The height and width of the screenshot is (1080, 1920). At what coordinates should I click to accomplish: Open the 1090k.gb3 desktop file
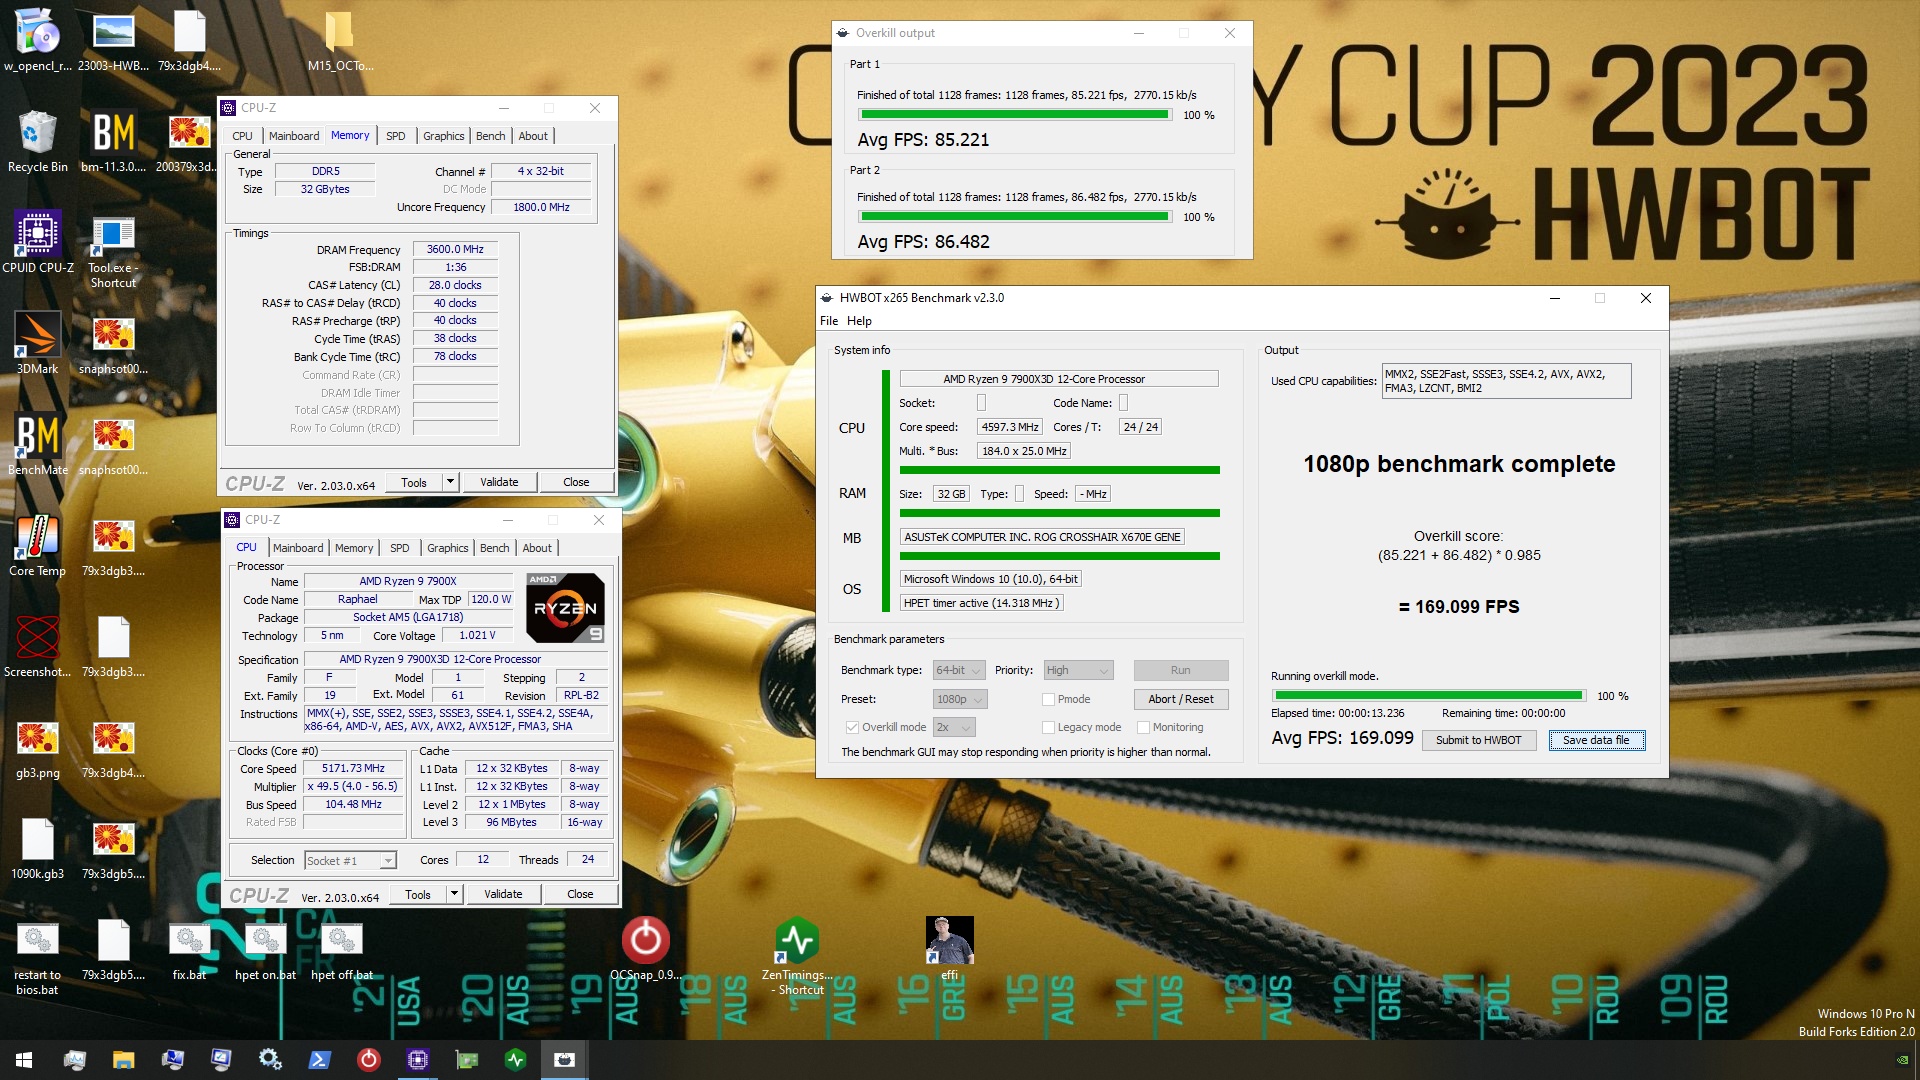(38, 847)
